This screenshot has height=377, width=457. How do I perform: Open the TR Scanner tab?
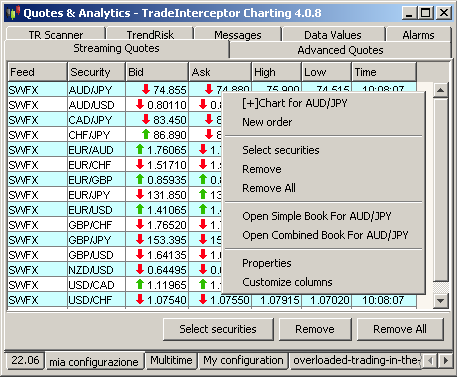tap(56, 34)
